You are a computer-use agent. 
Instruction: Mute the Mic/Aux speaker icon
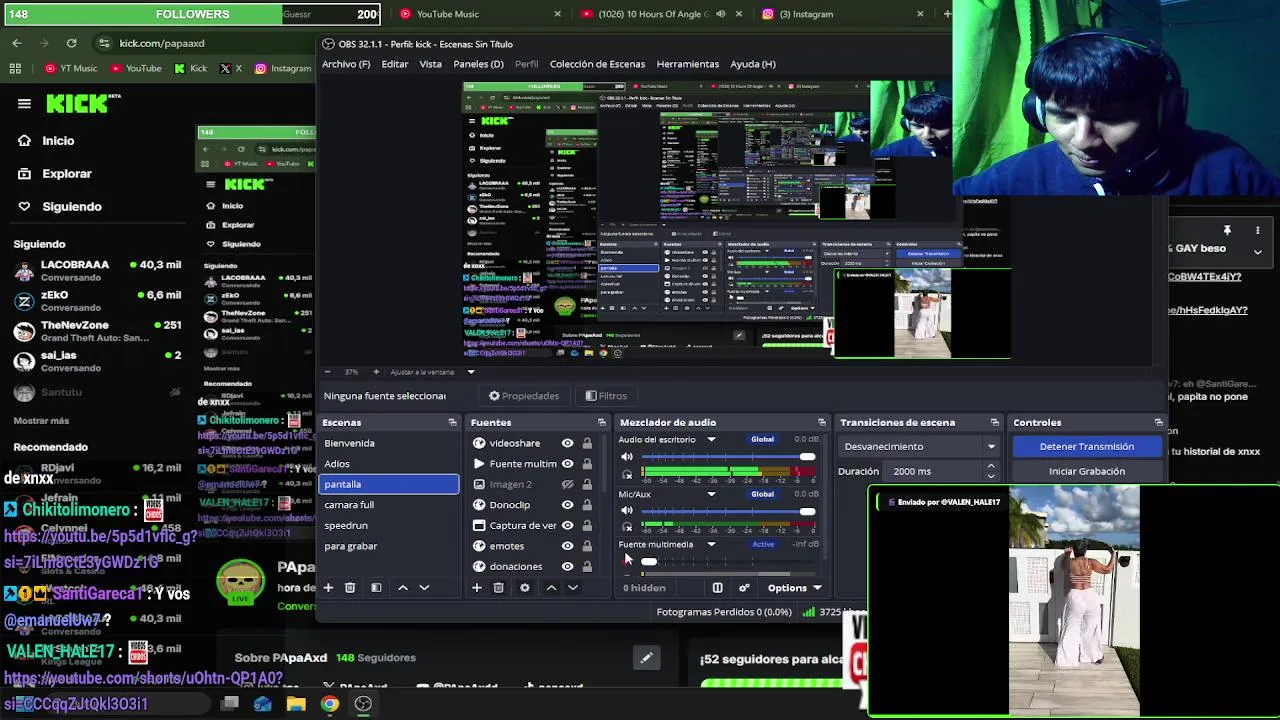pos(627,511)
